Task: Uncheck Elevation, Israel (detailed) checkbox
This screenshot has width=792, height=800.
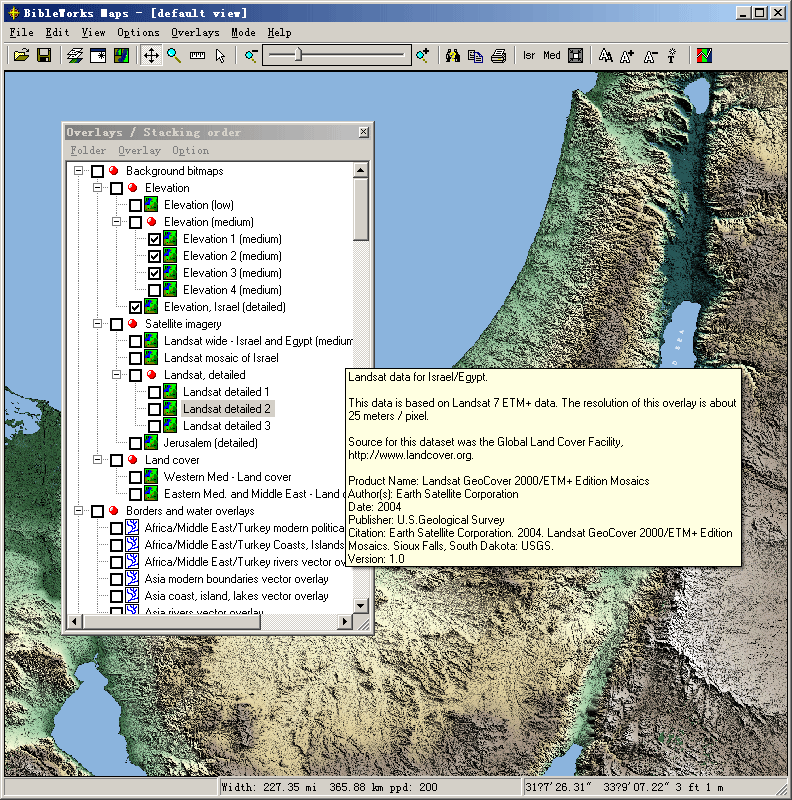Action: [x=135, y=307]
